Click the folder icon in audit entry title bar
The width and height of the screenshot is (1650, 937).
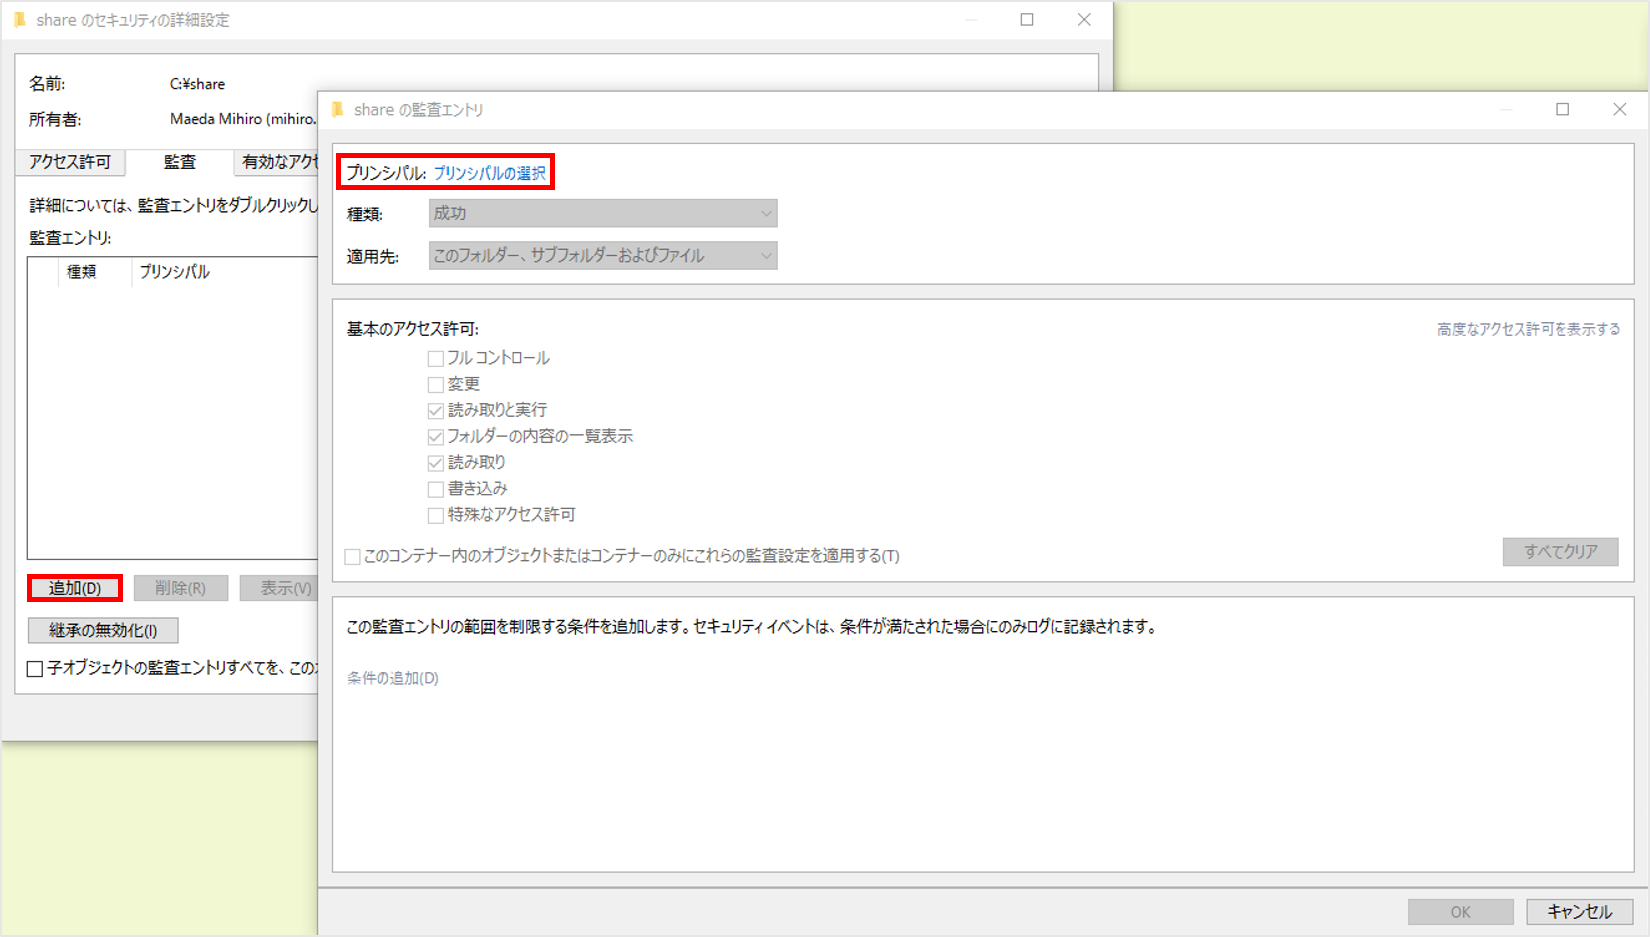pos(338,110)
